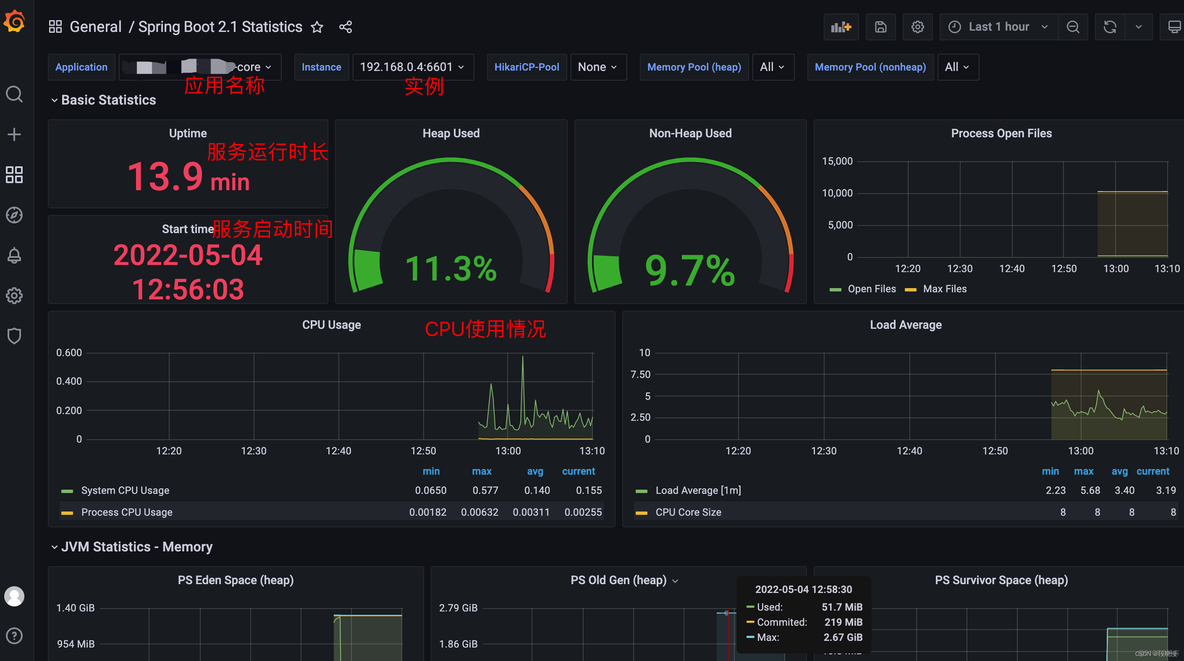Toggle System CPU Usage legend series
This screenshot has width=1184, height=661.
pos(125,491)
